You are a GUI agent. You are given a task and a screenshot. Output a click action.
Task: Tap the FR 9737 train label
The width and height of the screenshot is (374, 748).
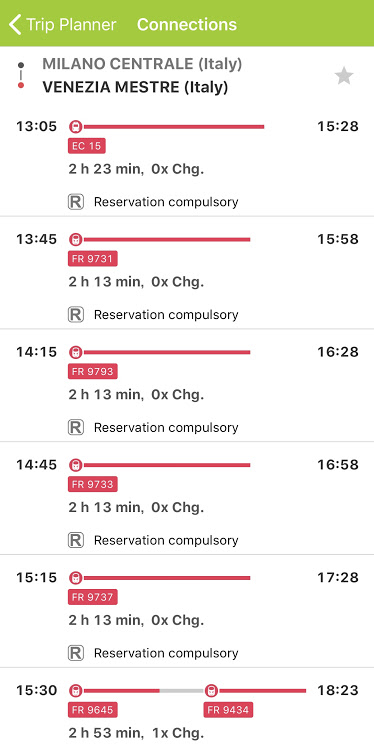pos(93,597)
